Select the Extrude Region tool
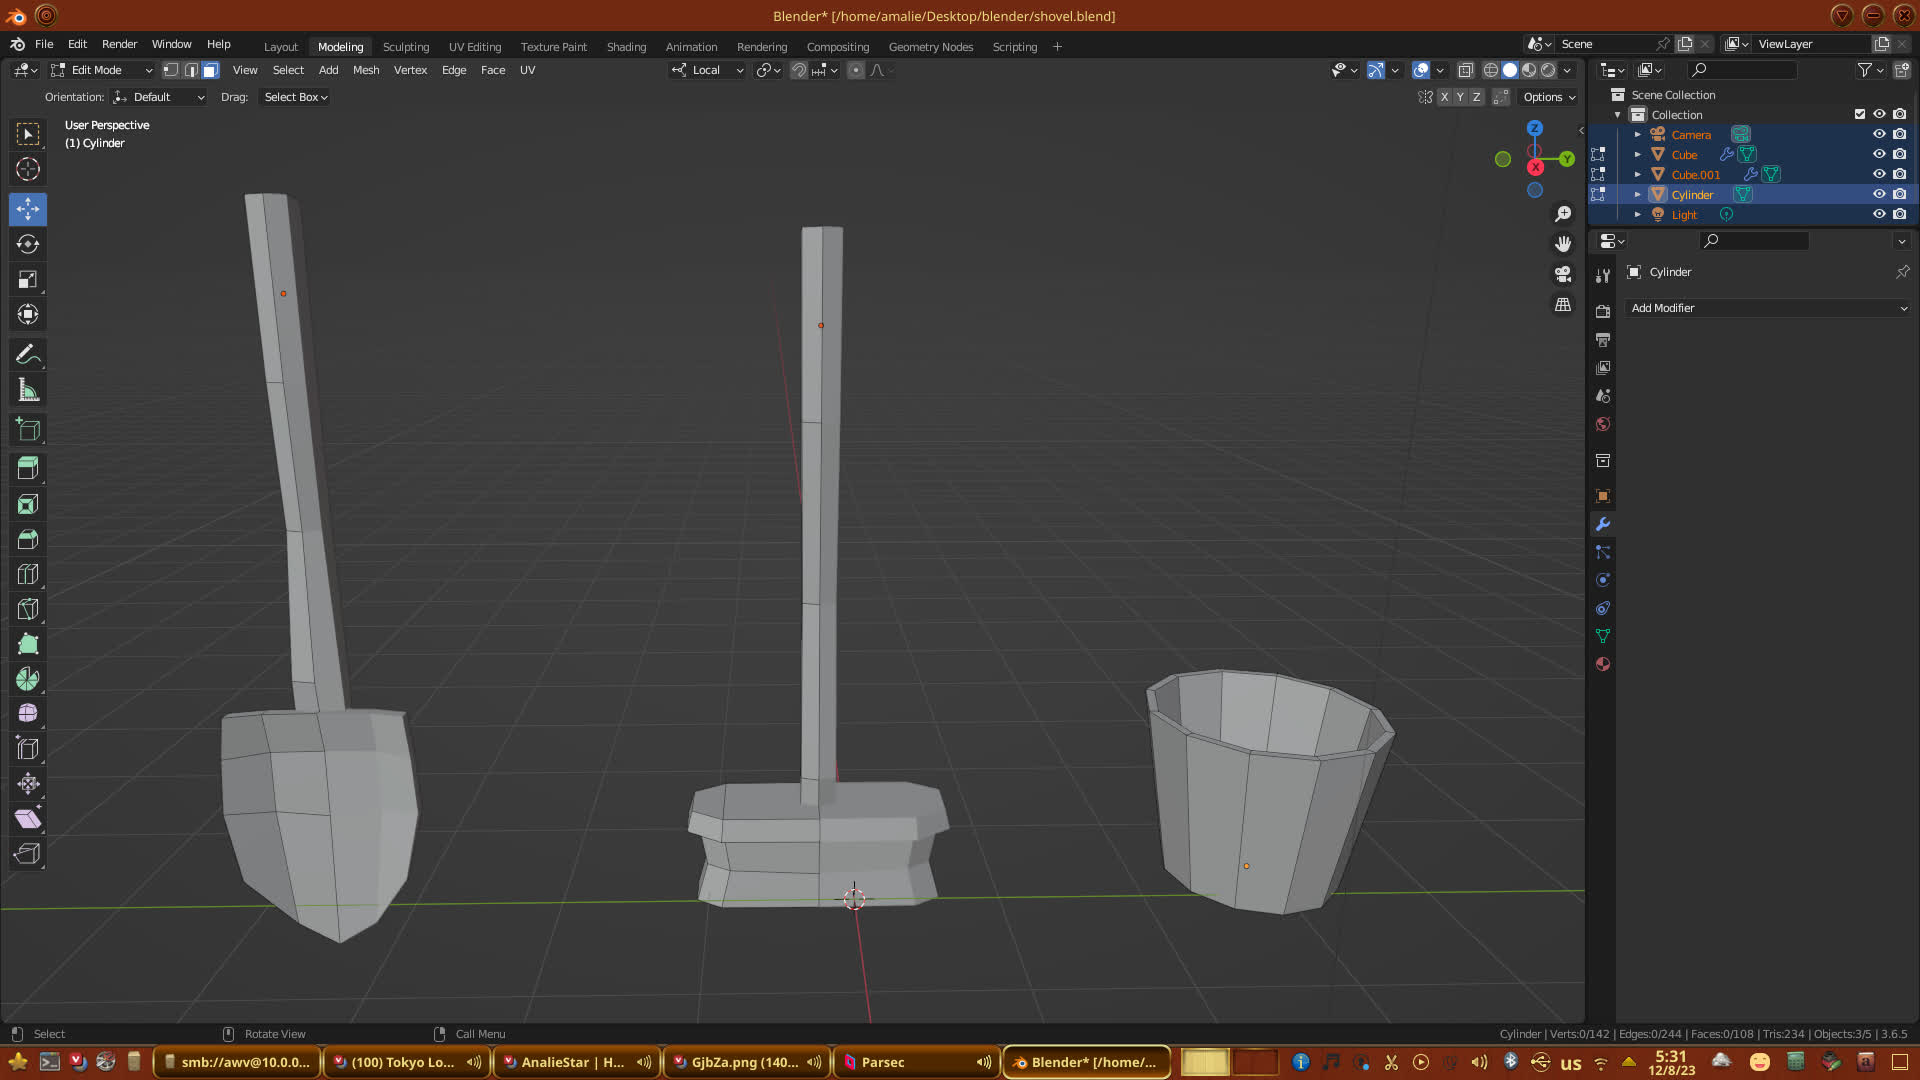Screen dimensions: 1920x1080 (28, 468)
